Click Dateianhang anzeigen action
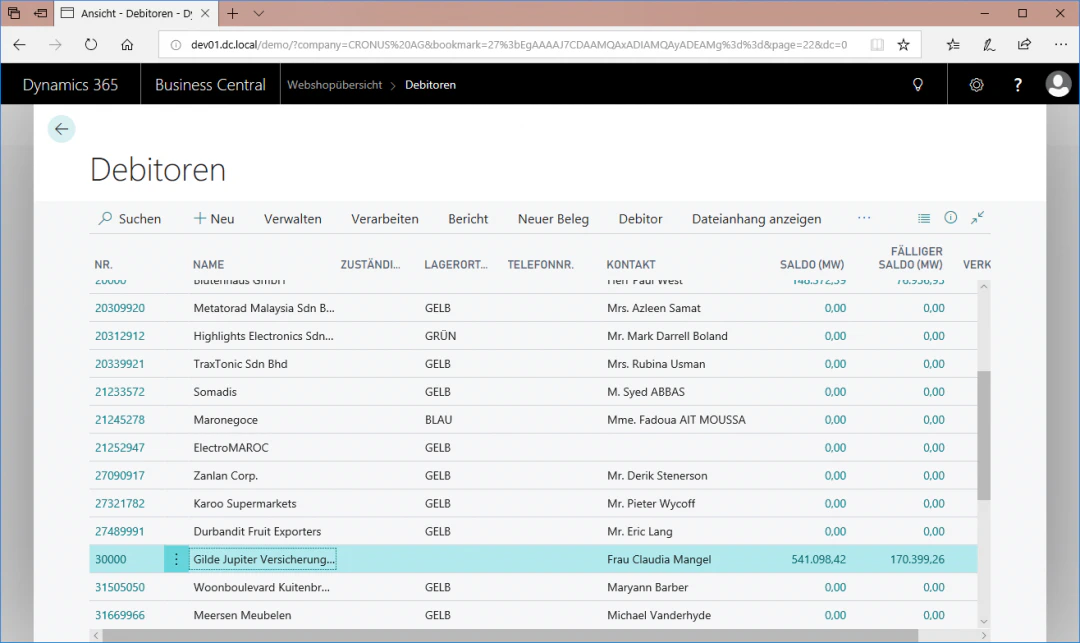Image resolution: width=1080 pixels, height=643 pixels. [756, 219]
